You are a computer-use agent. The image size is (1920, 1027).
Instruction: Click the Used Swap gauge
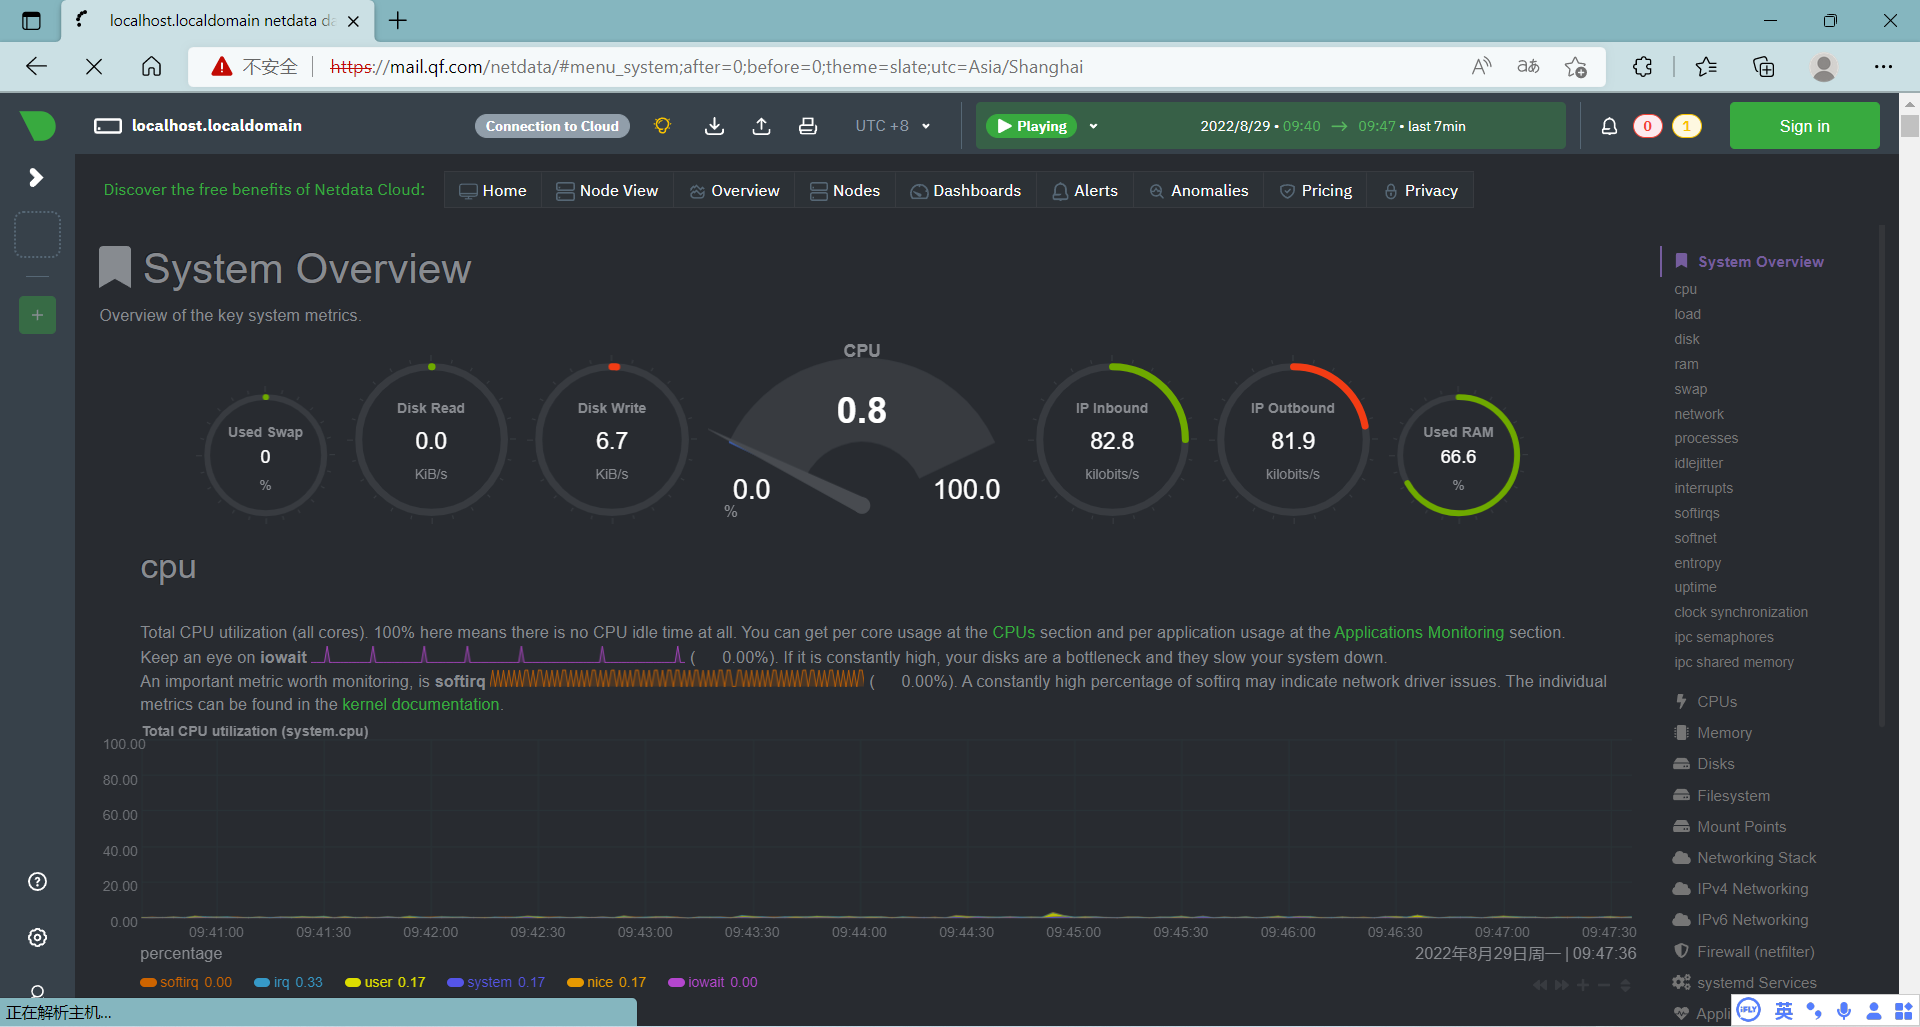[265, 456]
